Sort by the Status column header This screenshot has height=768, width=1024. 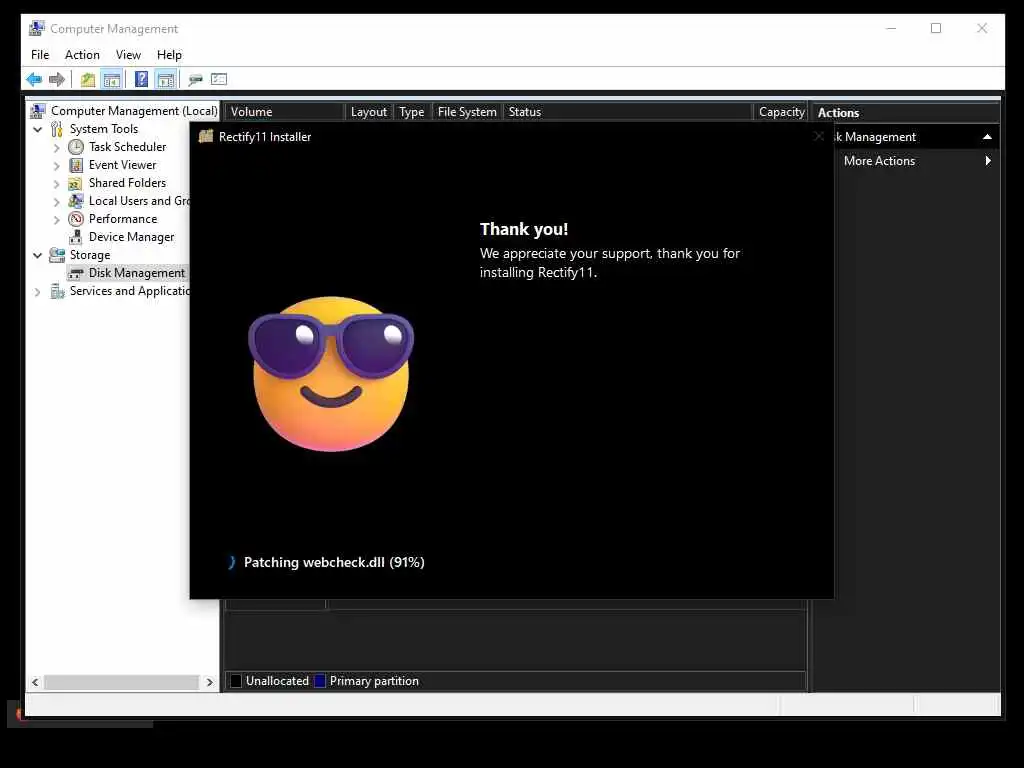click(x=627, y=112)
